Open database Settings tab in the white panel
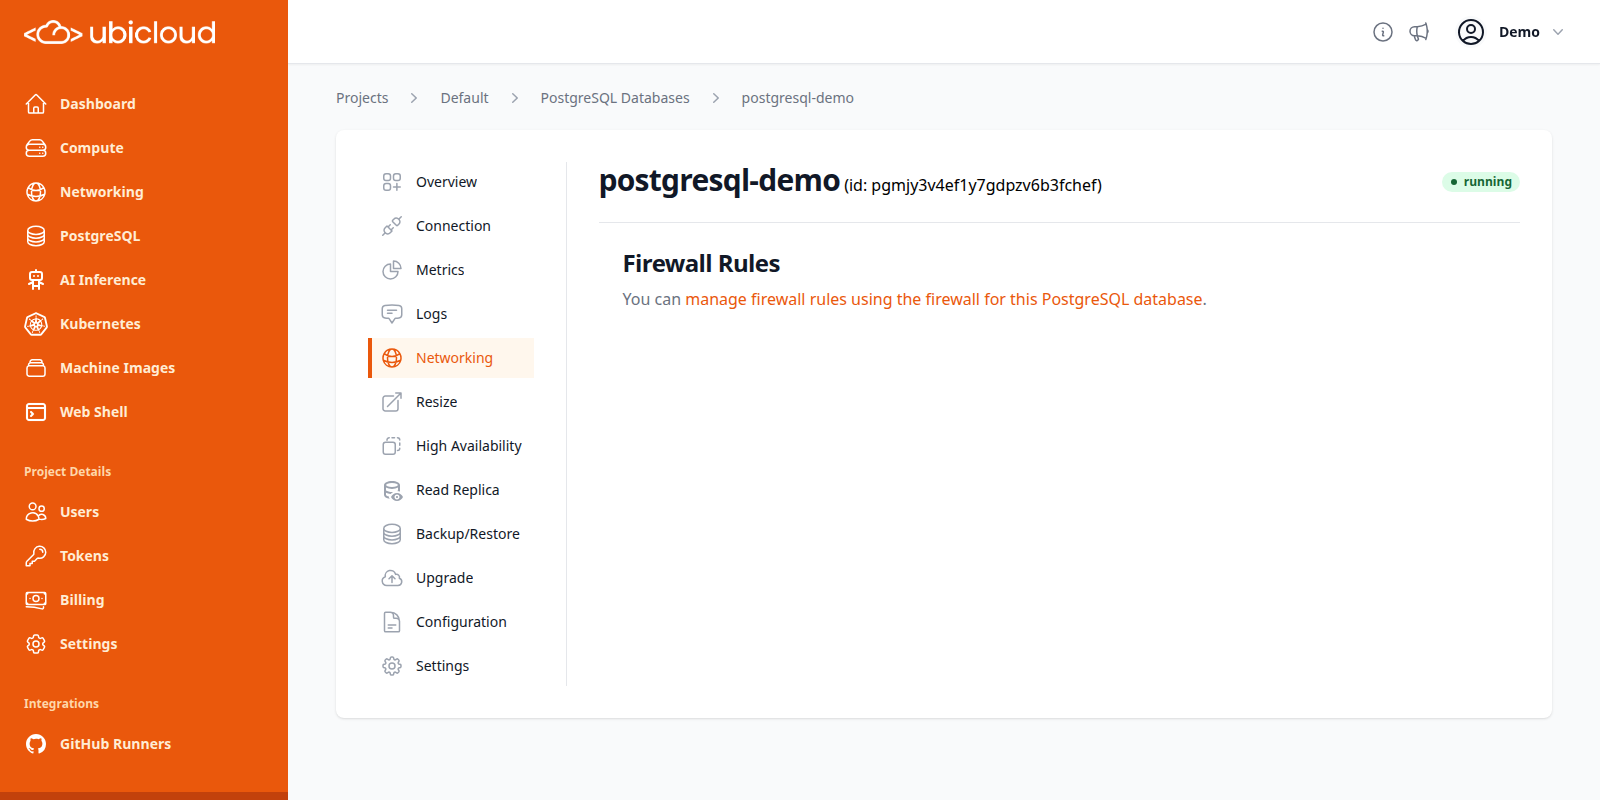The height and width of the screenshot is (800, 1600). (x=451, y=666)
